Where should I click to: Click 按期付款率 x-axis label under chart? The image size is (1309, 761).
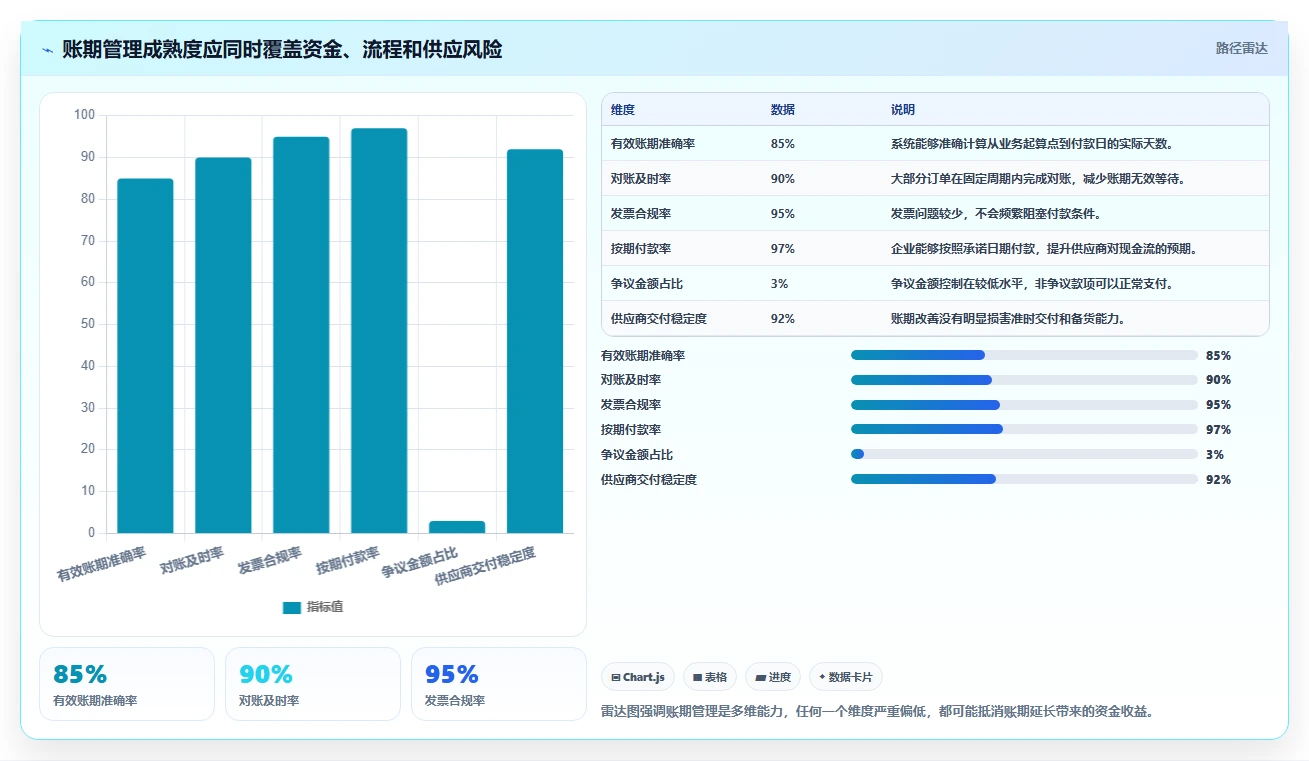tap(348, 560)
